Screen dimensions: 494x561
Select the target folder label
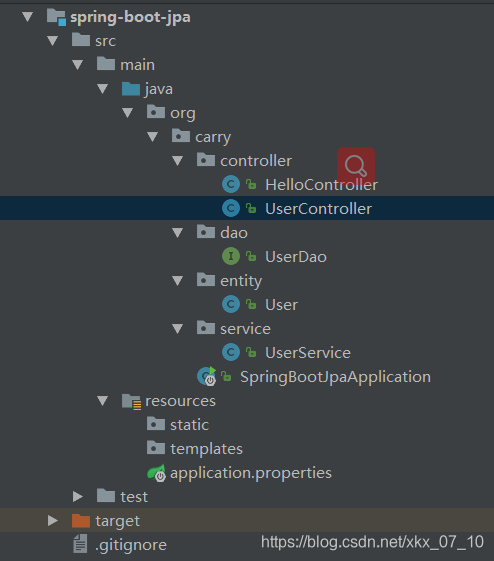point(117,521)
